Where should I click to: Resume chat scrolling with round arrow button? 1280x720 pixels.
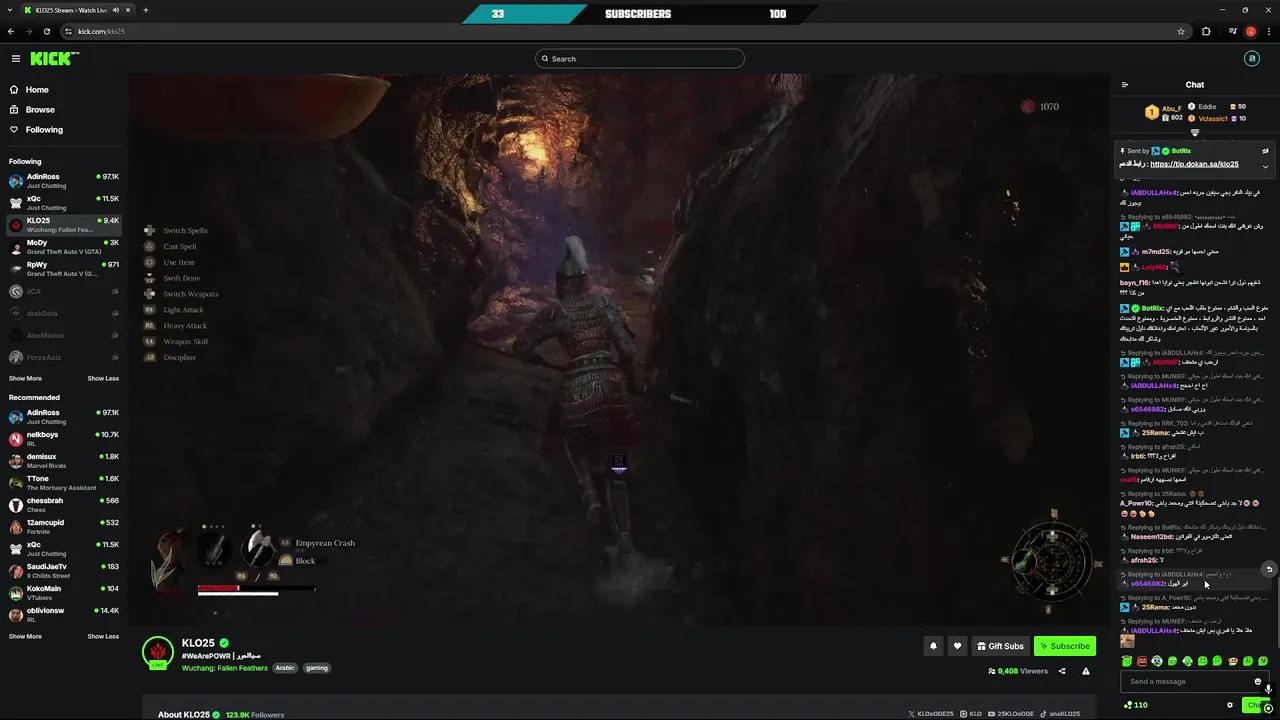(x=1269, y=570)
